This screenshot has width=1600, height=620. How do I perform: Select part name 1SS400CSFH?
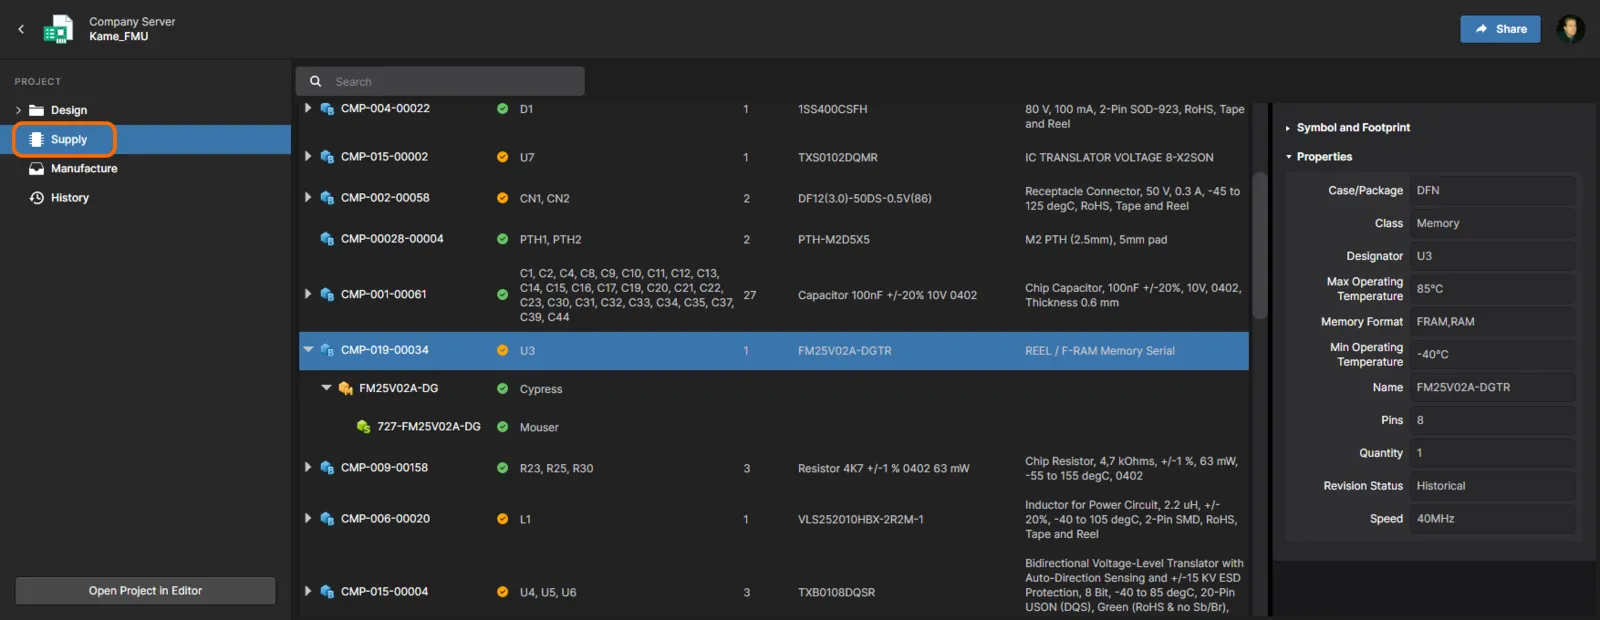(x=832, y=110)
